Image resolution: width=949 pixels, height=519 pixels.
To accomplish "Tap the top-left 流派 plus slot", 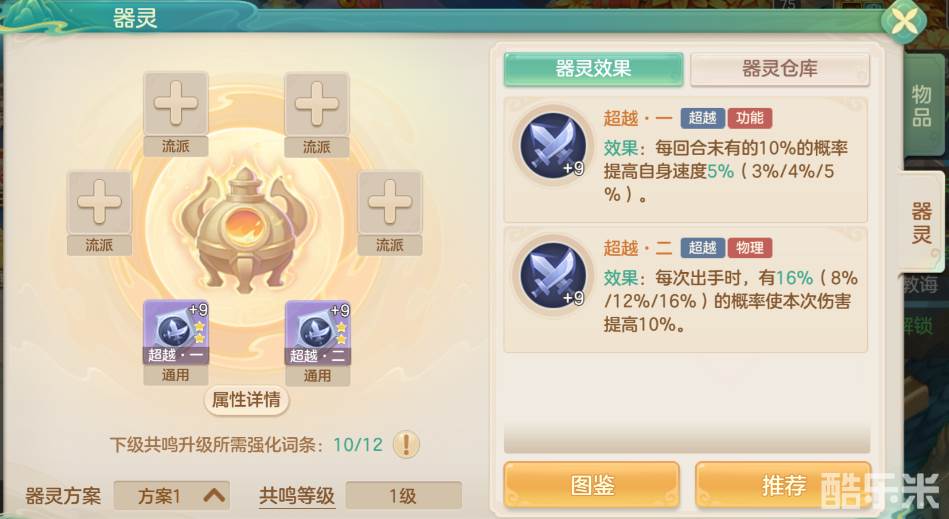I will pyautogui.click(x=176, y=103).
